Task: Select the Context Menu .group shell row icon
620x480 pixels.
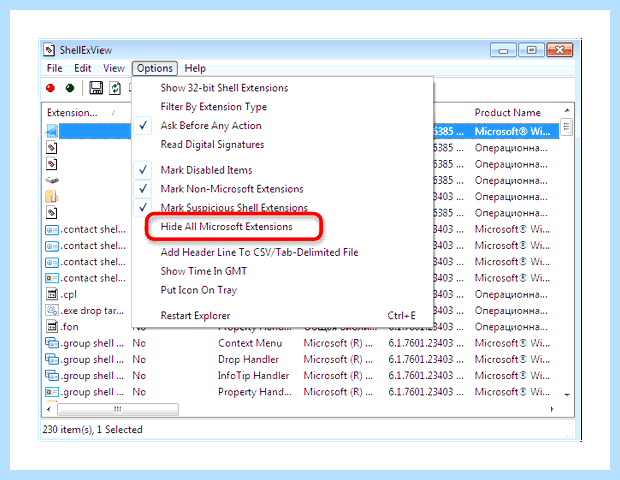Action: 52,343
